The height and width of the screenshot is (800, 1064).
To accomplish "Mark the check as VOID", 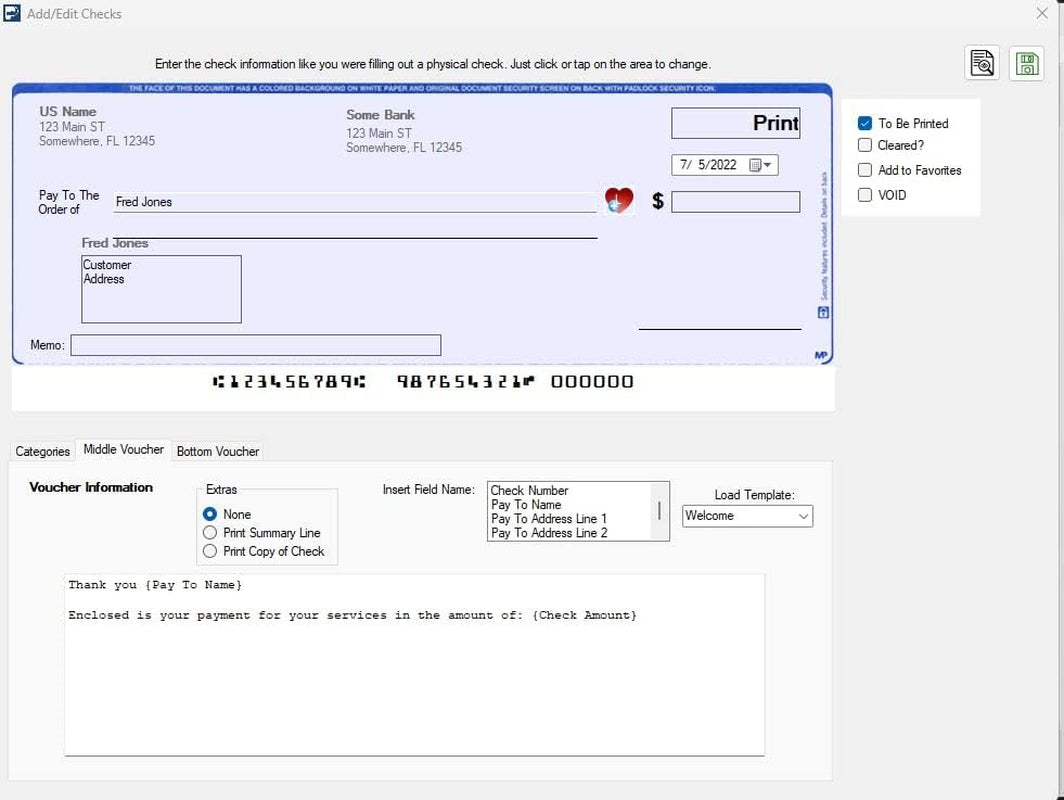I will click(864, 195).
